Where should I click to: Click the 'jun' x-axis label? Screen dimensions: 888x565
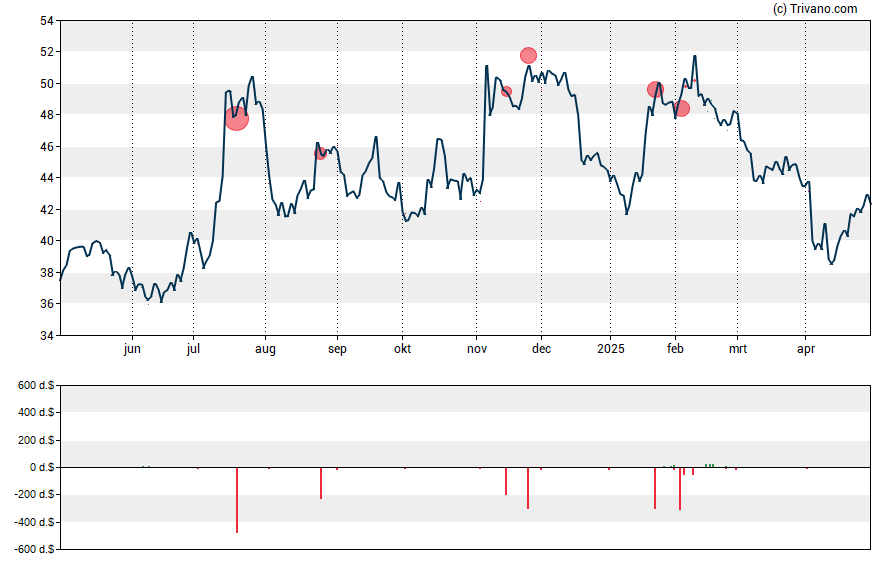click(x=132, y=349)
